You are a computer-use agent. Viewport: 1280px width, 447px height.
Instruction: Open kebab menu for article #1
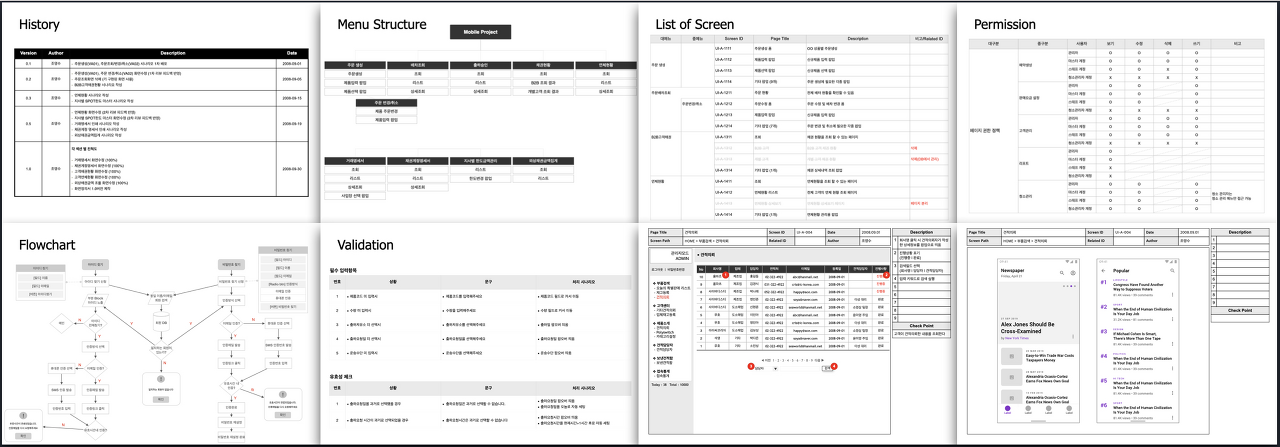tap(1172, 295)
